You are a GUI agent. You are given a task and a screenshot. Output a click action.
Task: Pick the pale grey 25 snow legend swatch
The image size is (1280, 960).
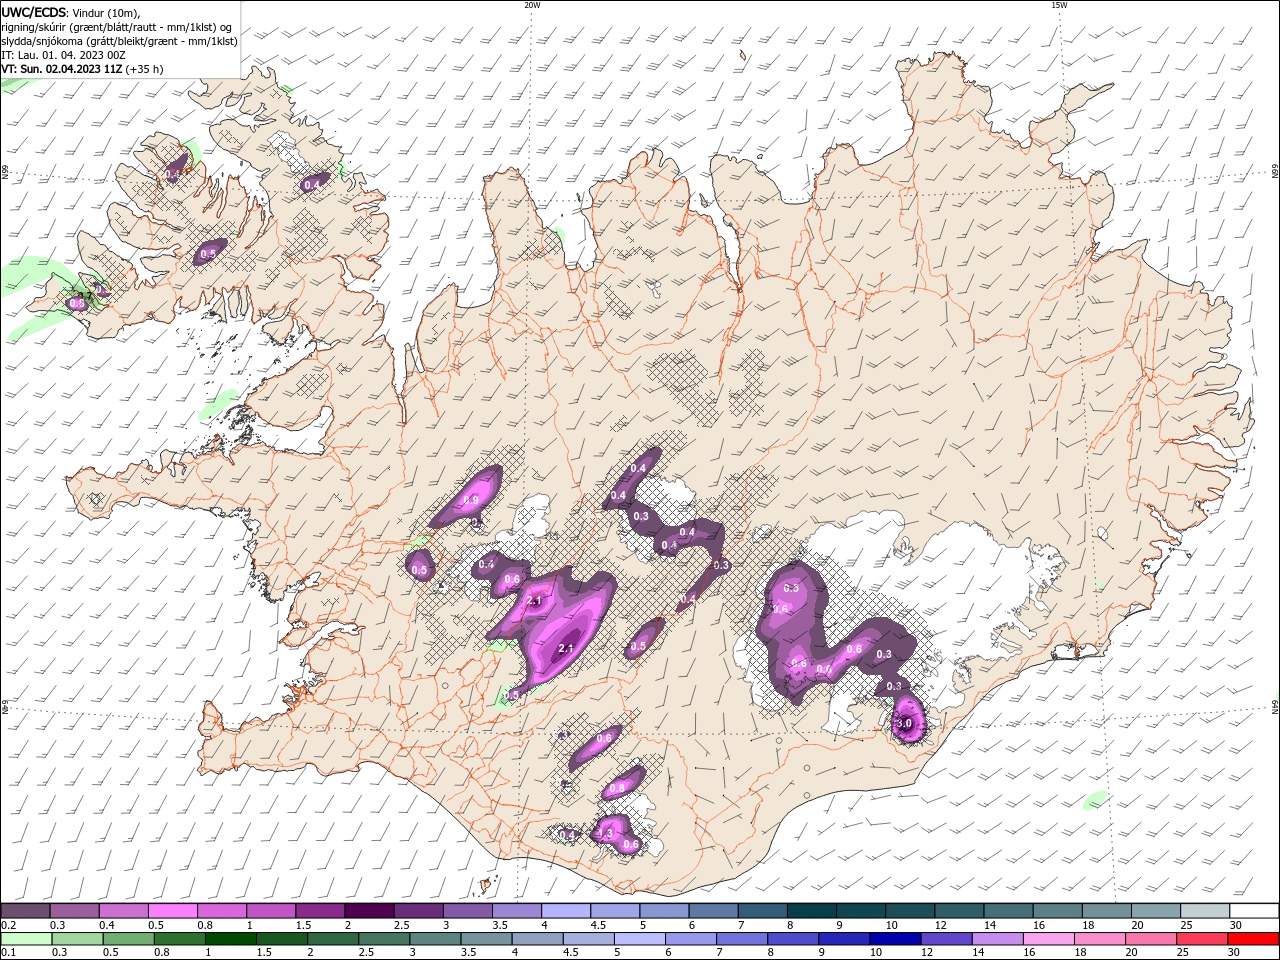pyautogui.click(x=1206, y=911)
